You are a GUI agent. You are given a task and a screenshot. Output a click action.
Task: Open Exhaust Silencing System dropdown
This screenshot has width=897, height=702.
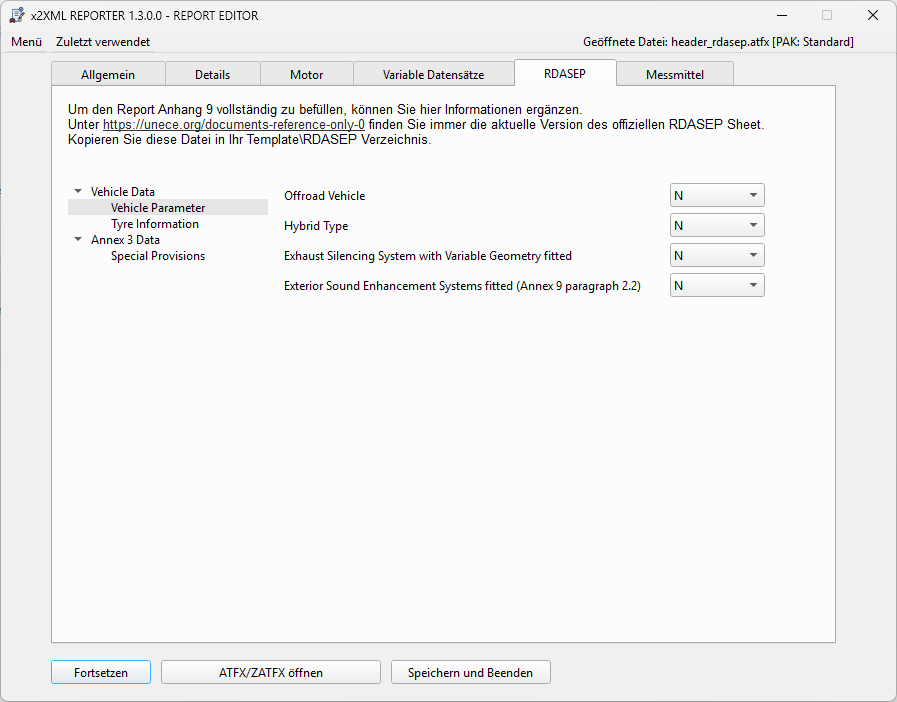point(716,256)
